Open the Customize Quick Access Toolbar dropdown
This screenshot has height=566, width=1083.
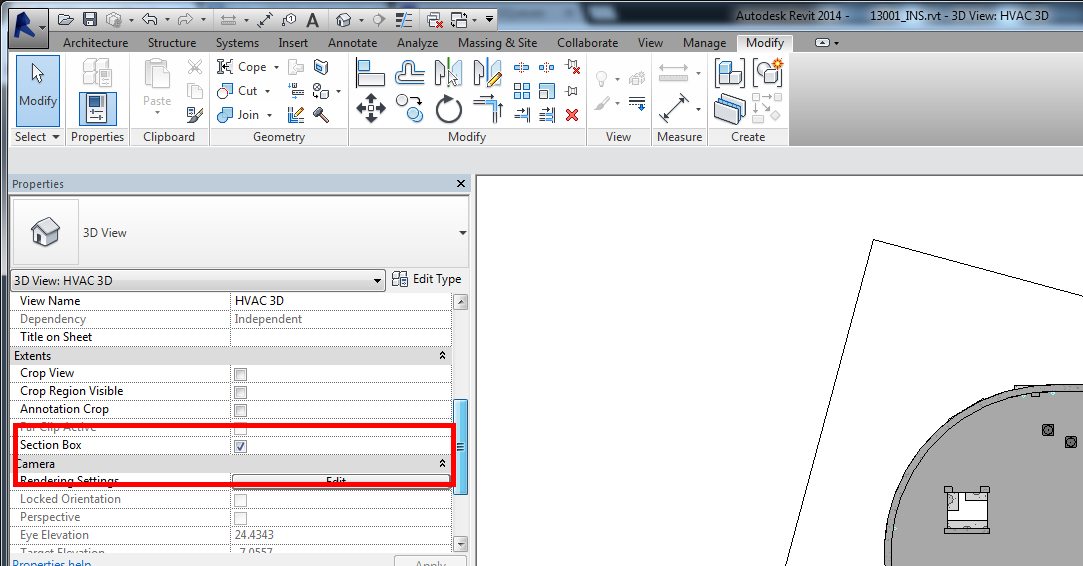[x=489, y=19]
